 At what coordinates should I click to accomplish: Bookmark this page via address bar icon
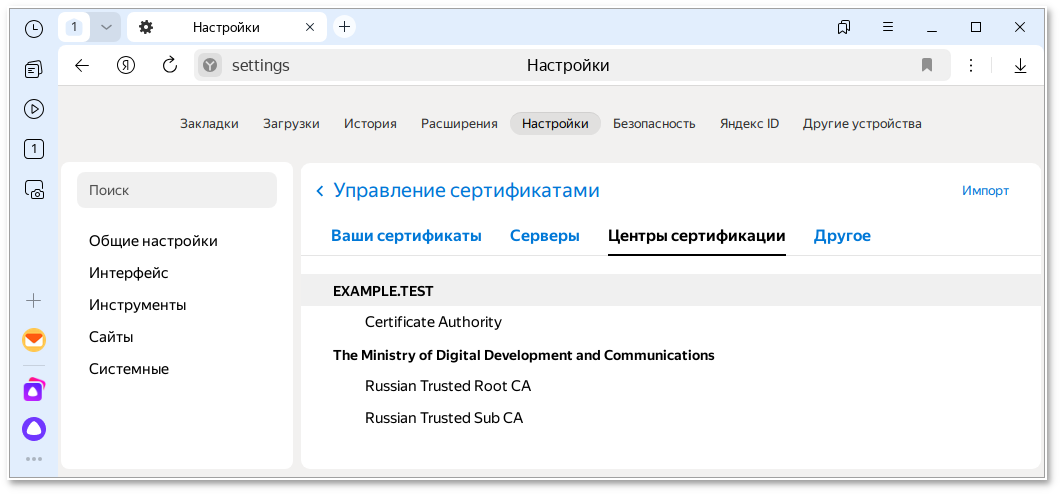click(x=927, y=65)
